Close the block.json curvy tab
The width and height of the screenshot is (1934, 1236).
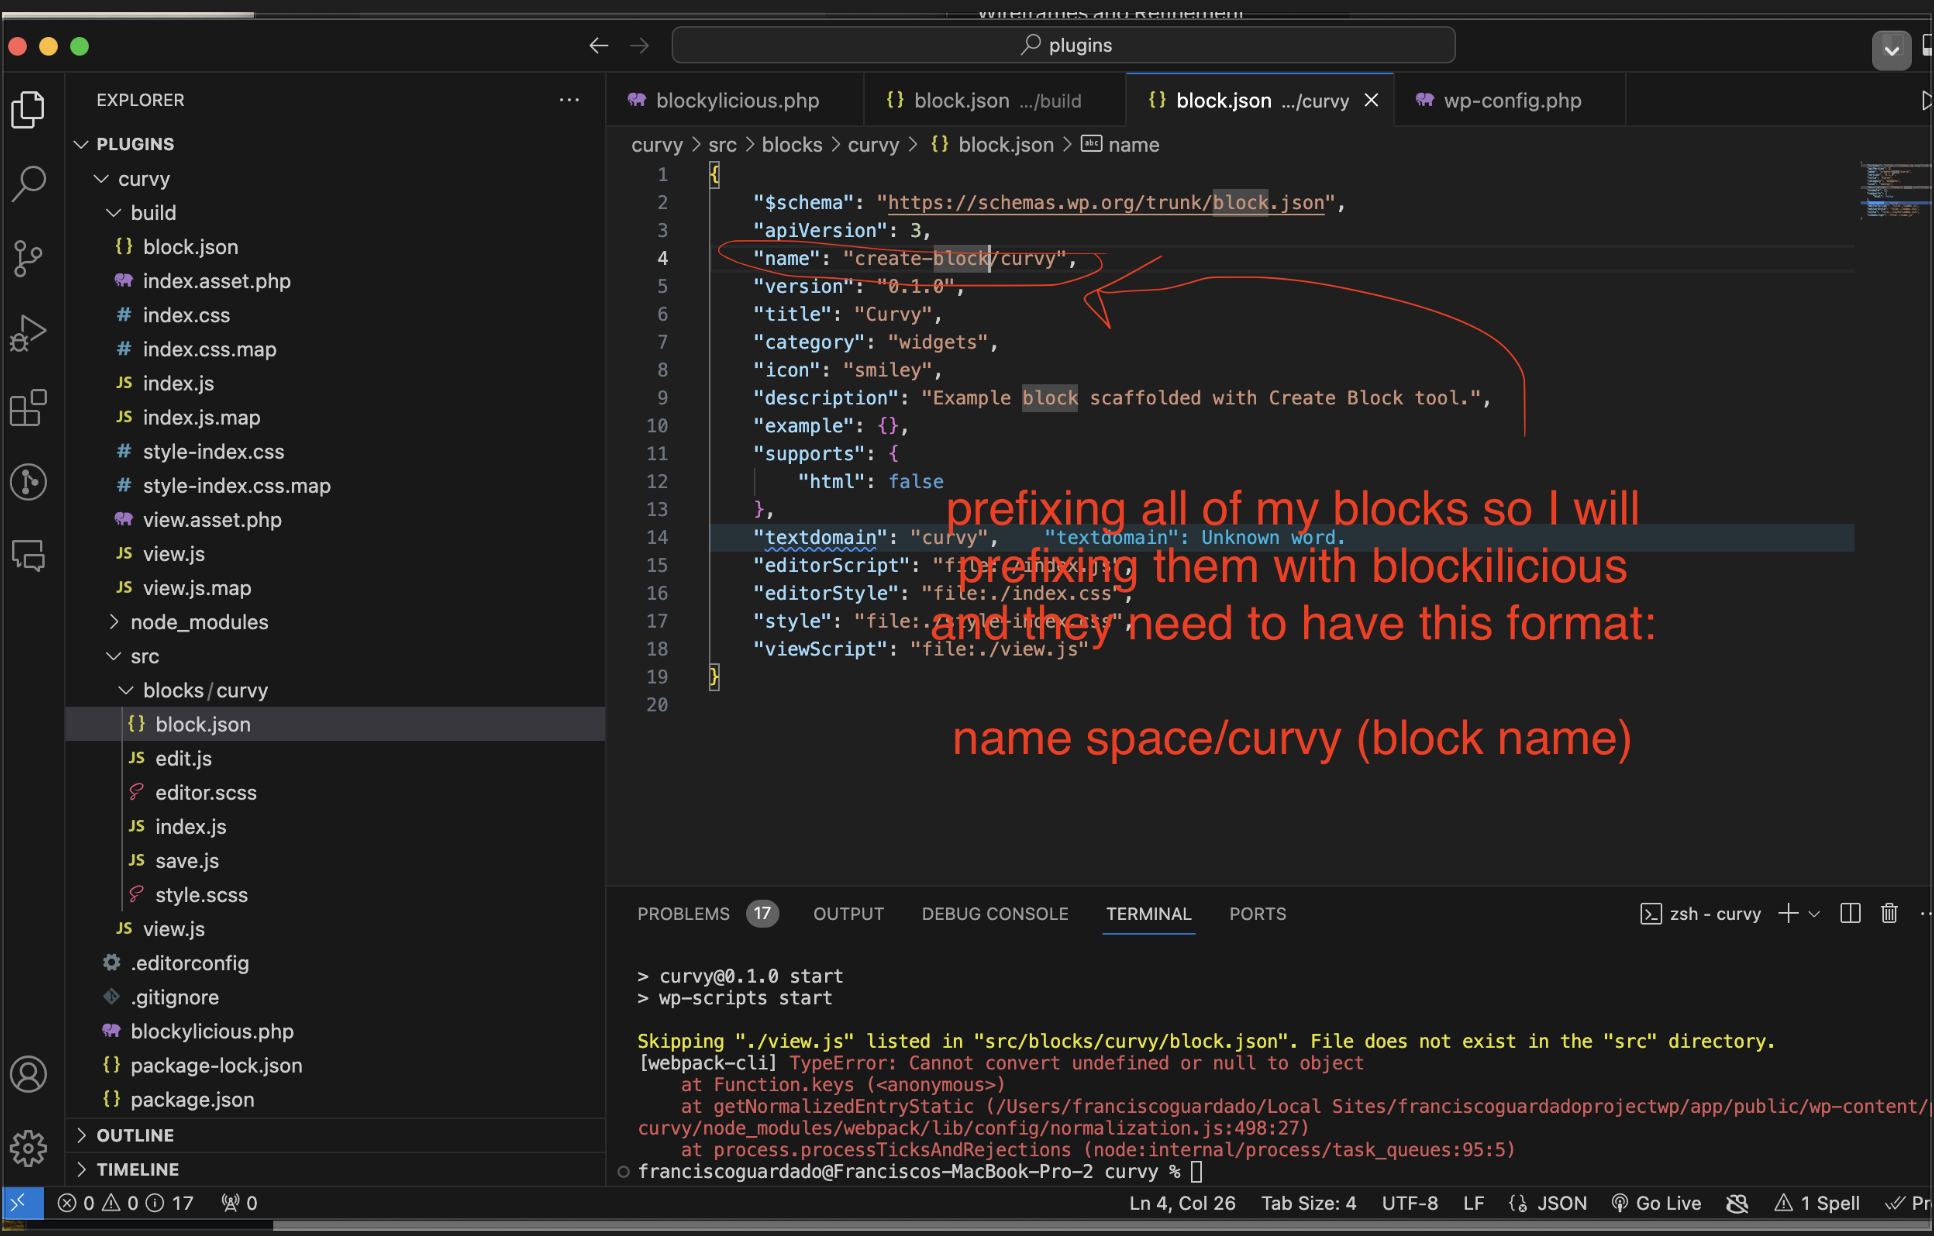(1372, 100)
